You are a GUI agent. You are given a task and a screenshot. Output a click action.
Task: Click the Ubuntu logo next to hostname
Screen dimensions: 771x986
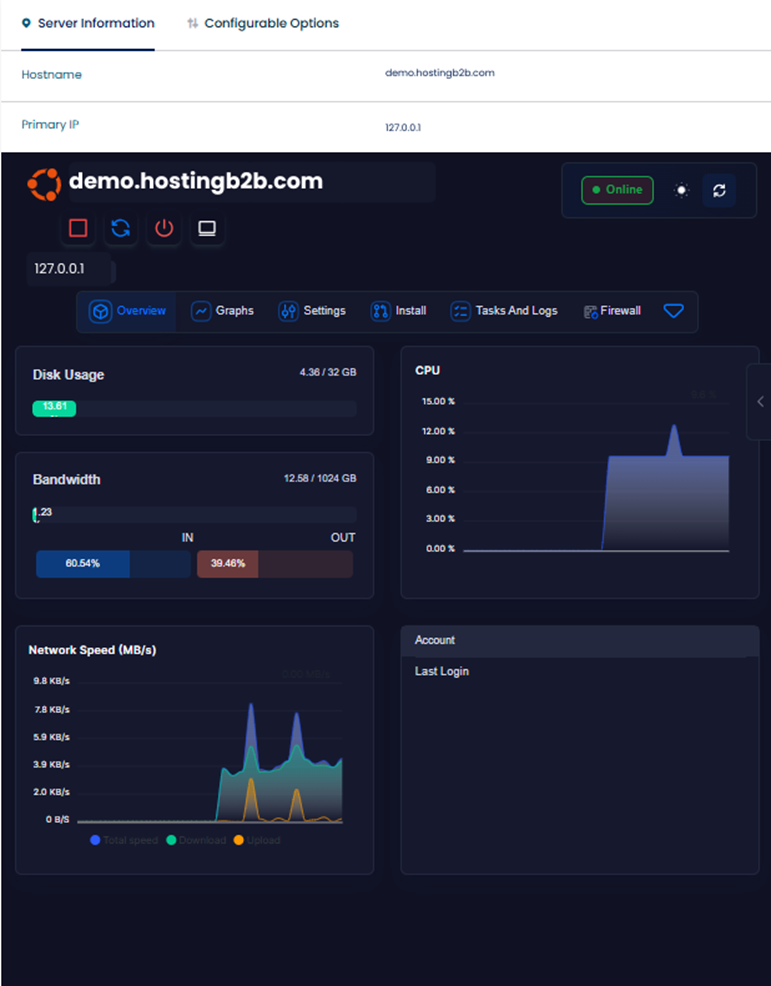point(44,183)
